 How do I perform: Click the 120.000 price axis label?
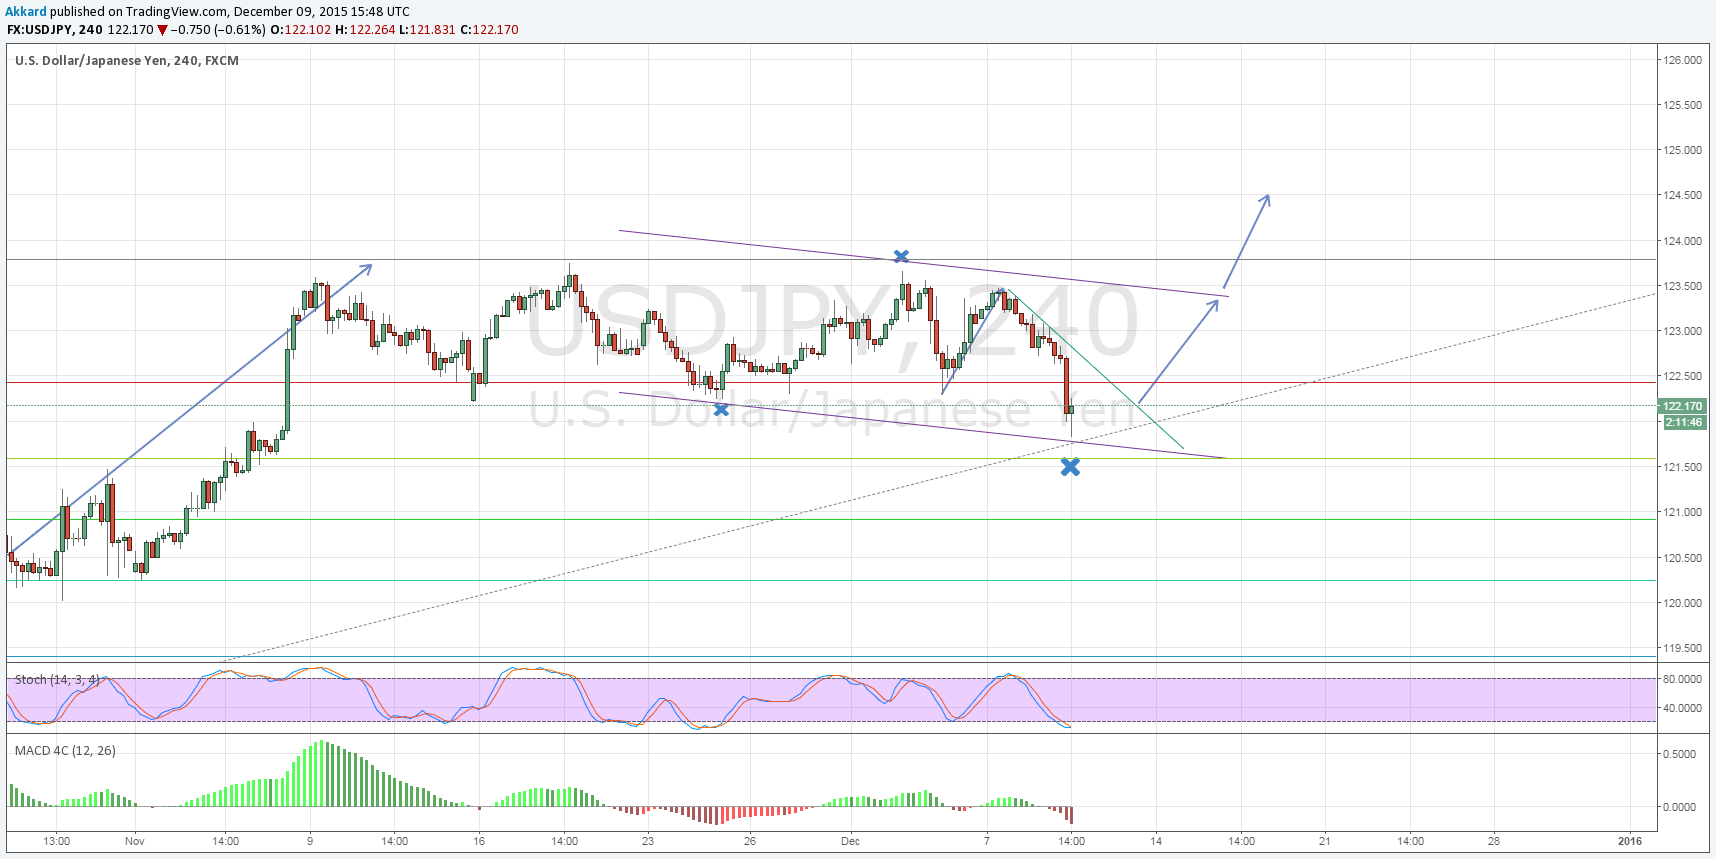point(1682,603)
